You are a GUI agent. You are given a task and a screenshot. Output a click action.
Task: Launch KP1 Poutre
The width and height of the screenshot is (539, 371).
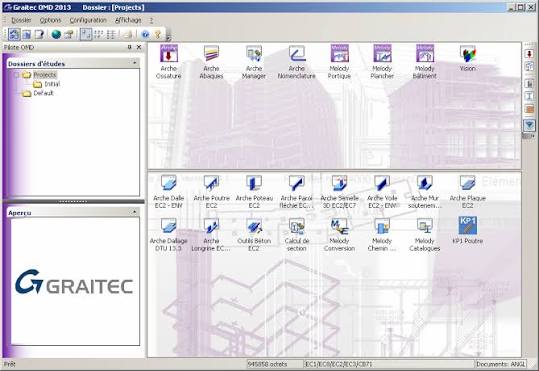click(468, 230)
